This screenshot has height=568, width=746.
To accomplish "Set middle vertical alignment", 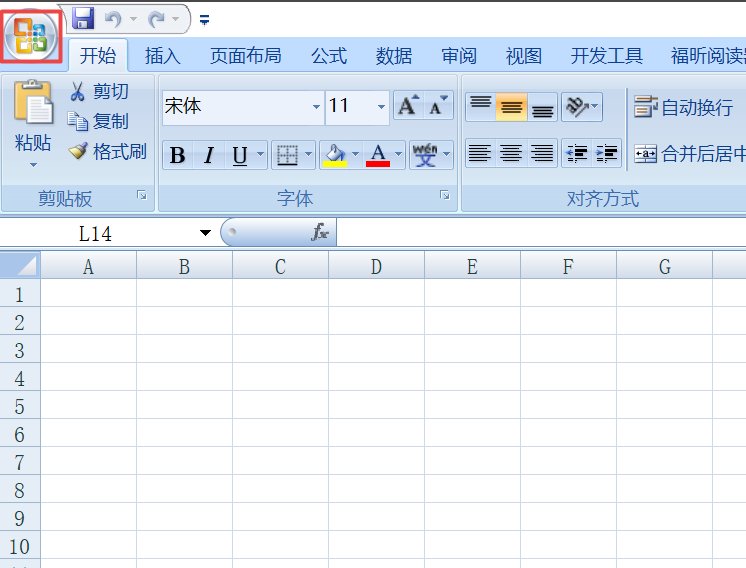I will click(511, 107).
